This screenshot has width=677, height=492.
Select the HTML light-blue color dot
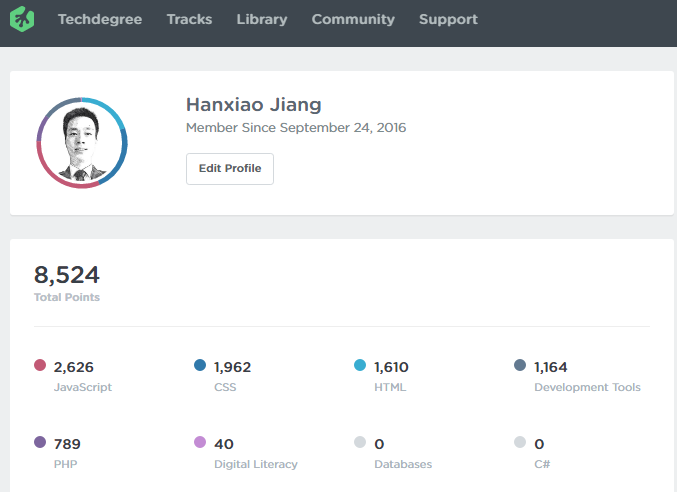(360, 366)
